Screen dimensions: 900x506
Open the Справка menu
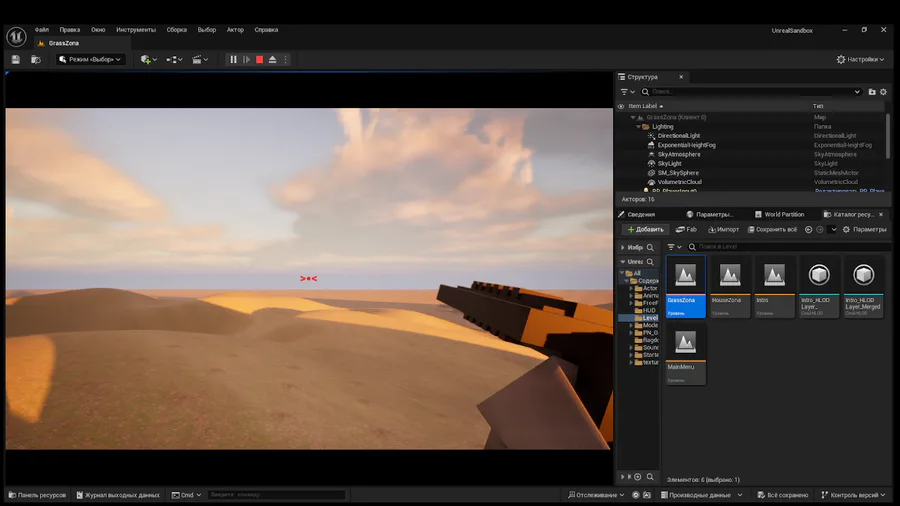(266, 30)
